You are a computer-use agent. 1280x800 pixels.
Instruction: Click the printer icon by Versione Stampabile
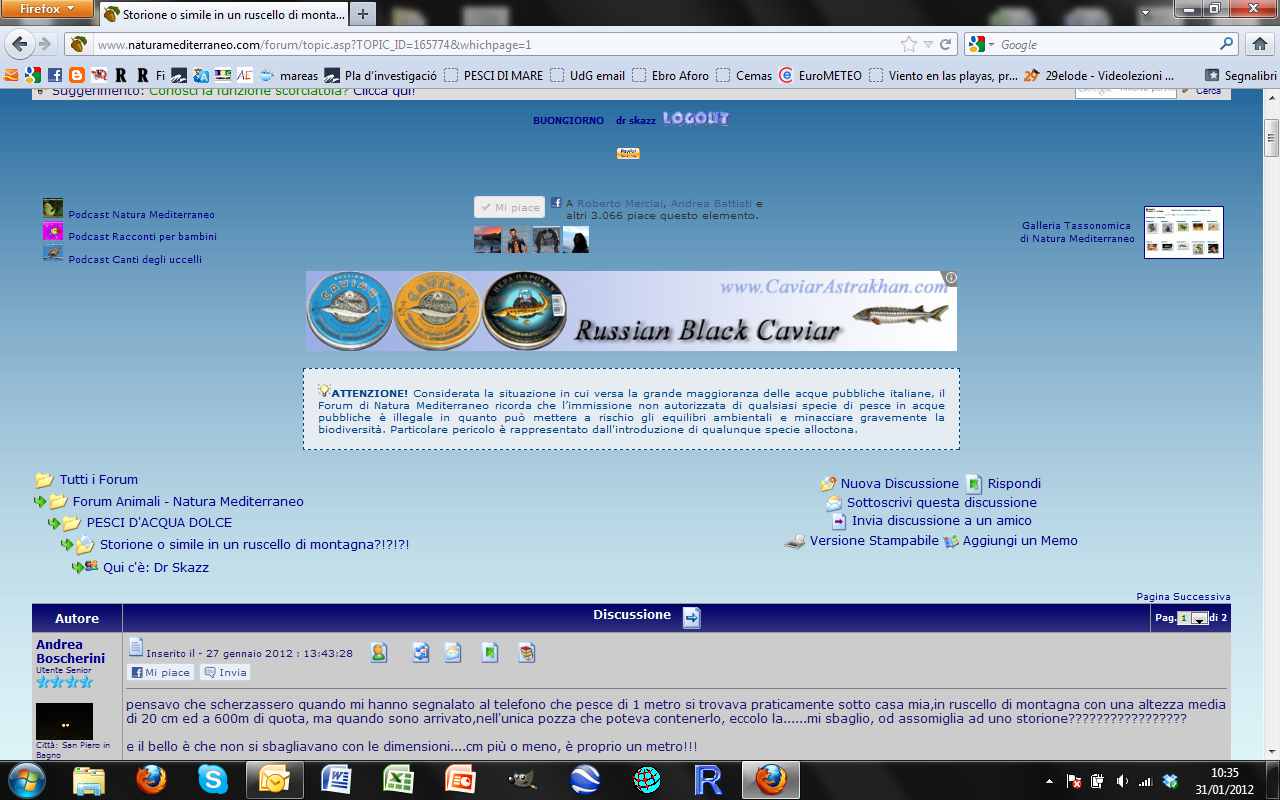point(795,541)
